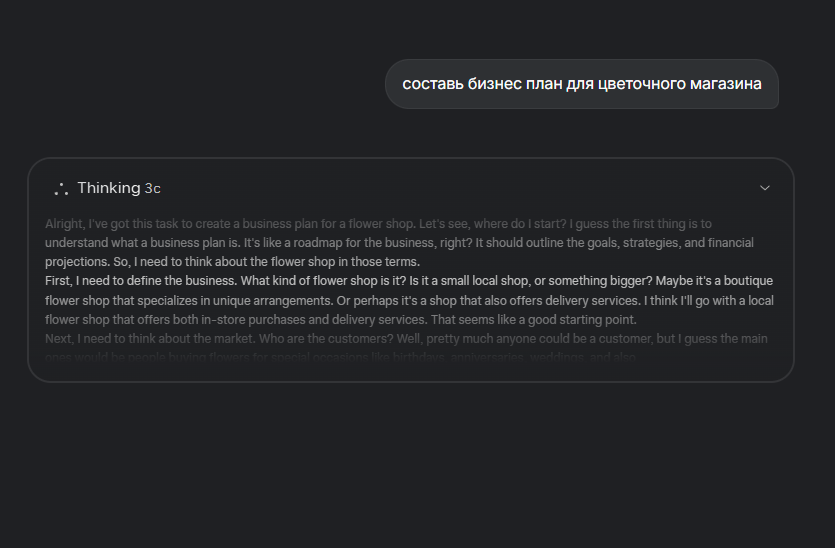Click the "Thinking" header label
Image resolution: width=835 pixels, height=548 pixels.
click(109, 188)
